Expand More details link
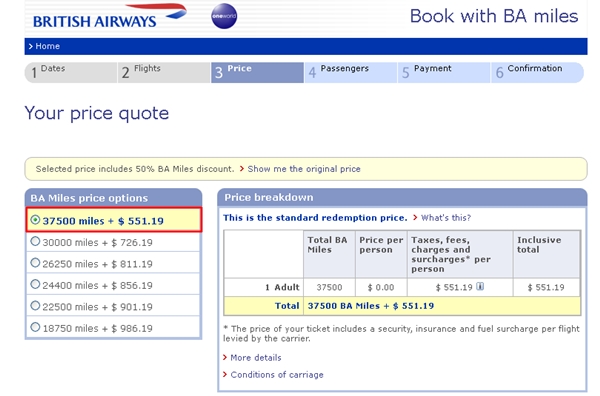 [x=256, y=358]
